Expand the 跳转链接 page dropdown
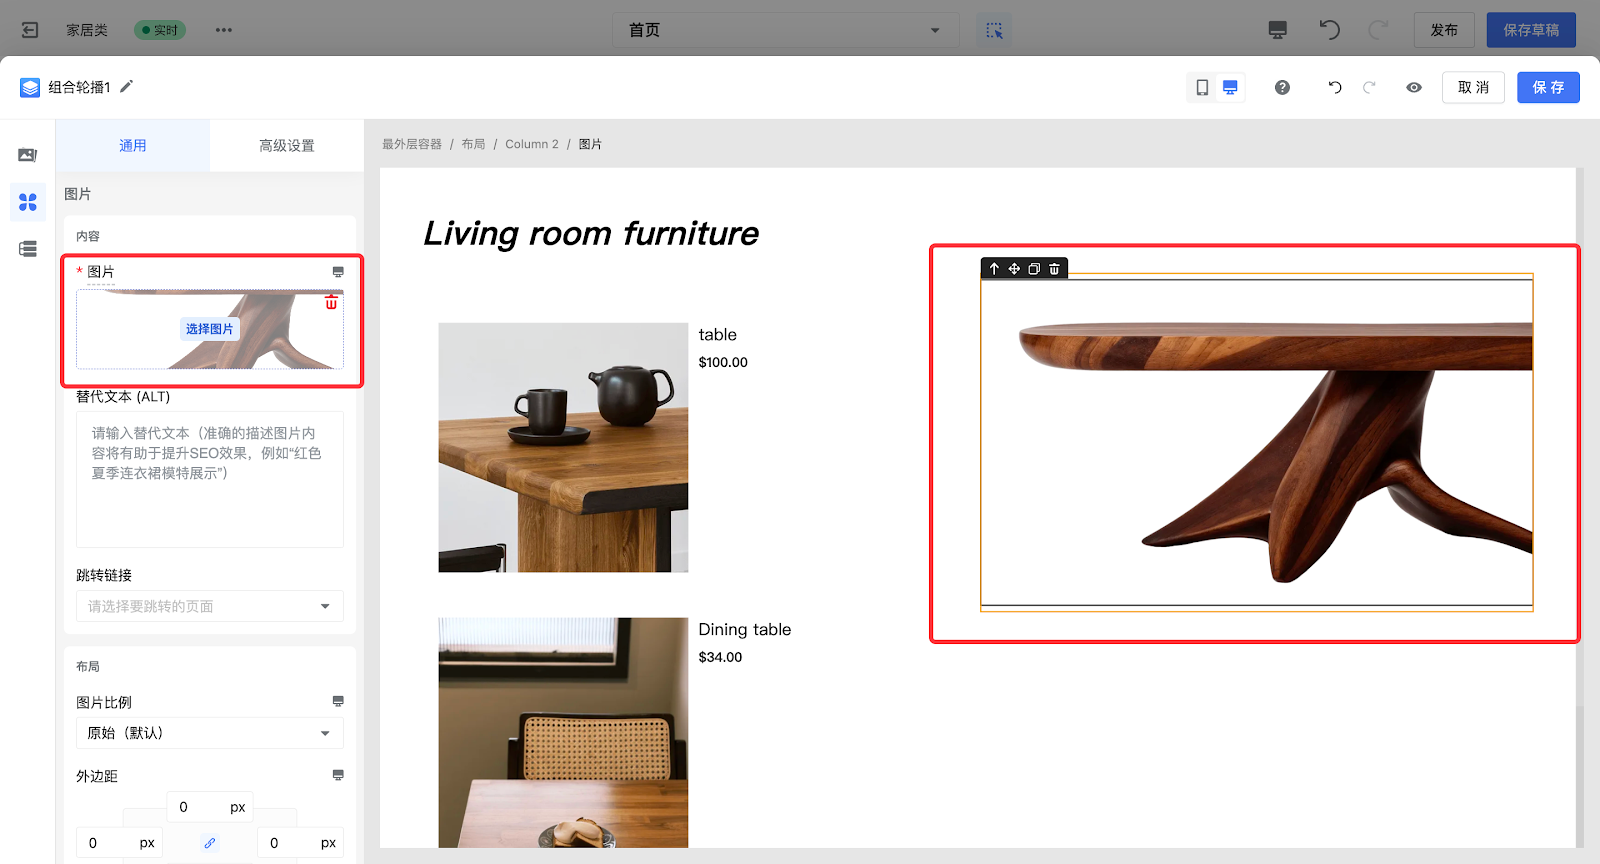 point(210,606)
